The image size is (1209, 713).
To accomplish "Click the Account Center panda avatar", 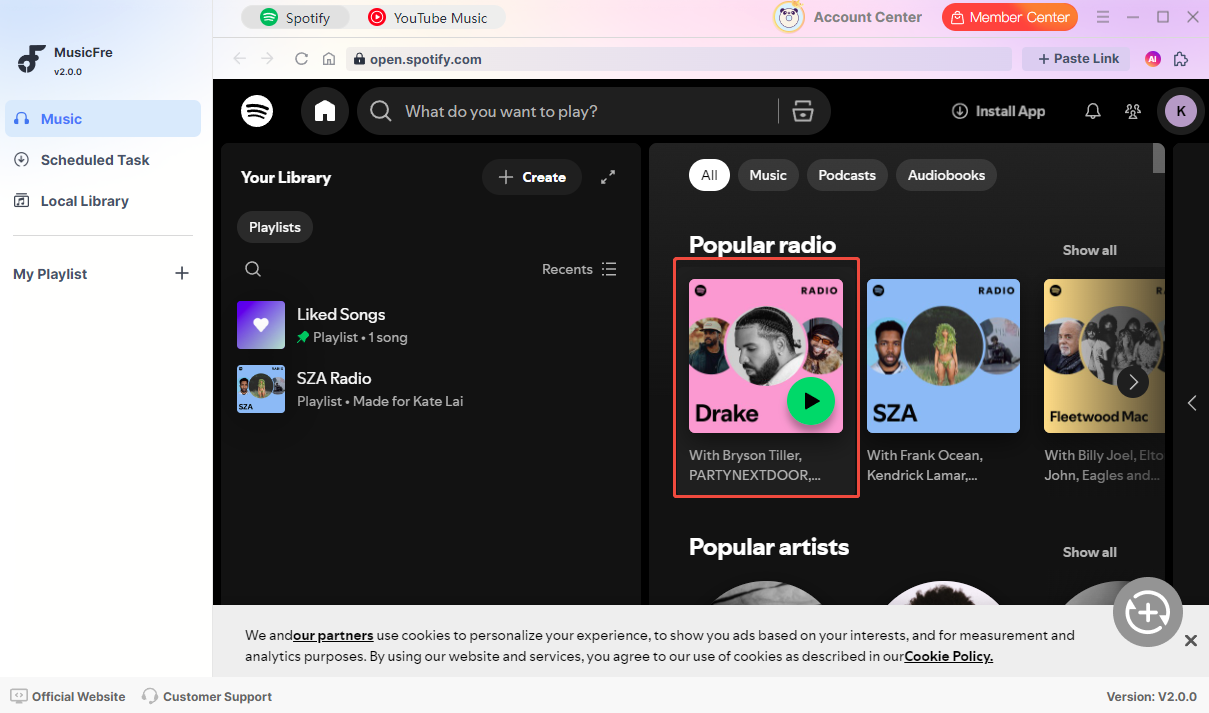I will (790, 17).
